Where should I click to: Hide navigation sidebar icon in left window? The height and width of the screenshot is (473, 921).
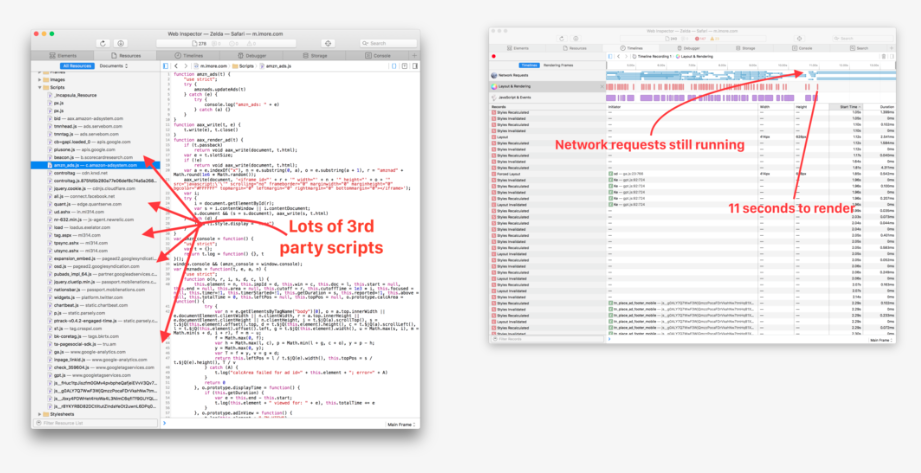pyautogui.click(x=166, y=66)
